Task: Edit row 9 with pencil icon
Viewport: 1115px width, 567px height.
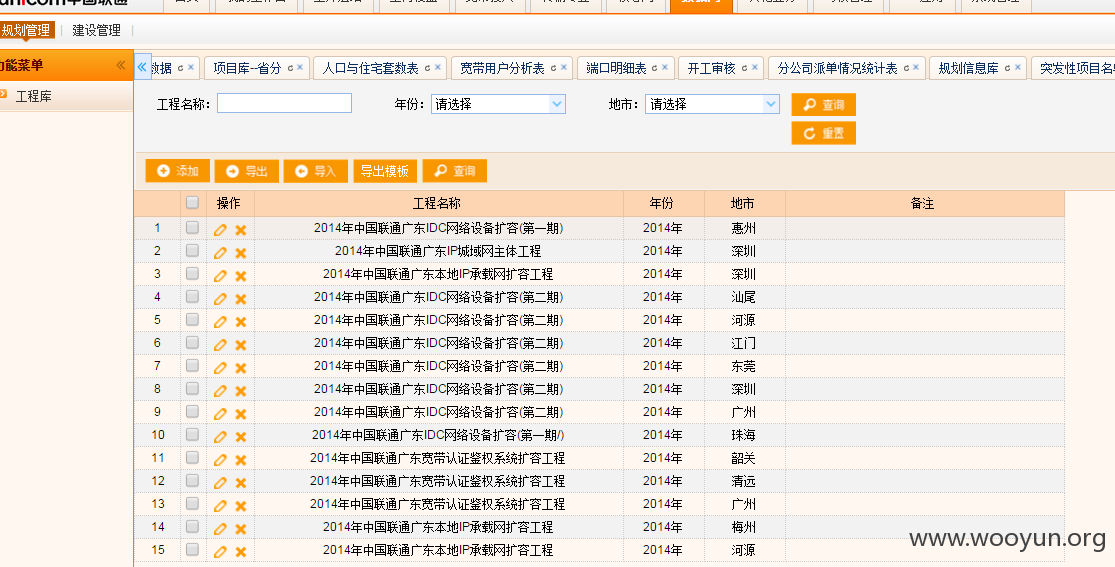Action: [x=220, y=413]
